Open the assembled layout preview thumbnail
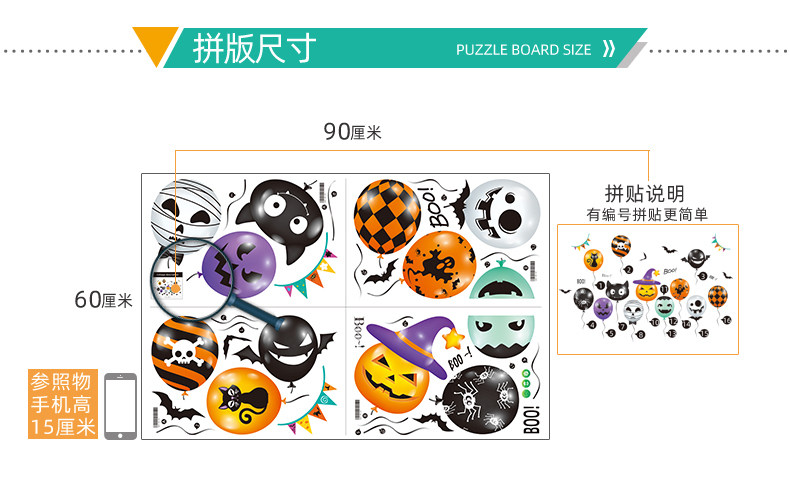 648,290
